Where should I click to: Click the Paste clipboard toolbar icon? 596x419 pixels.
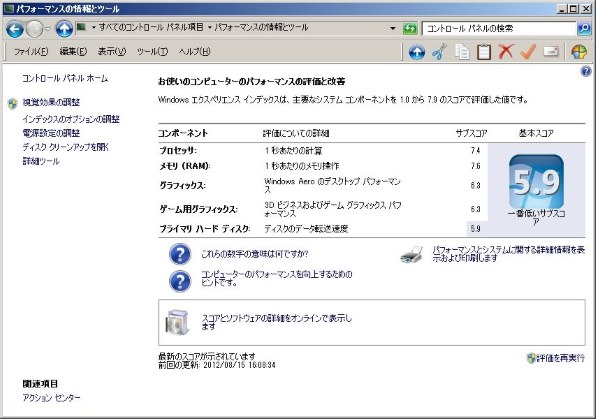tap(484, 52)
